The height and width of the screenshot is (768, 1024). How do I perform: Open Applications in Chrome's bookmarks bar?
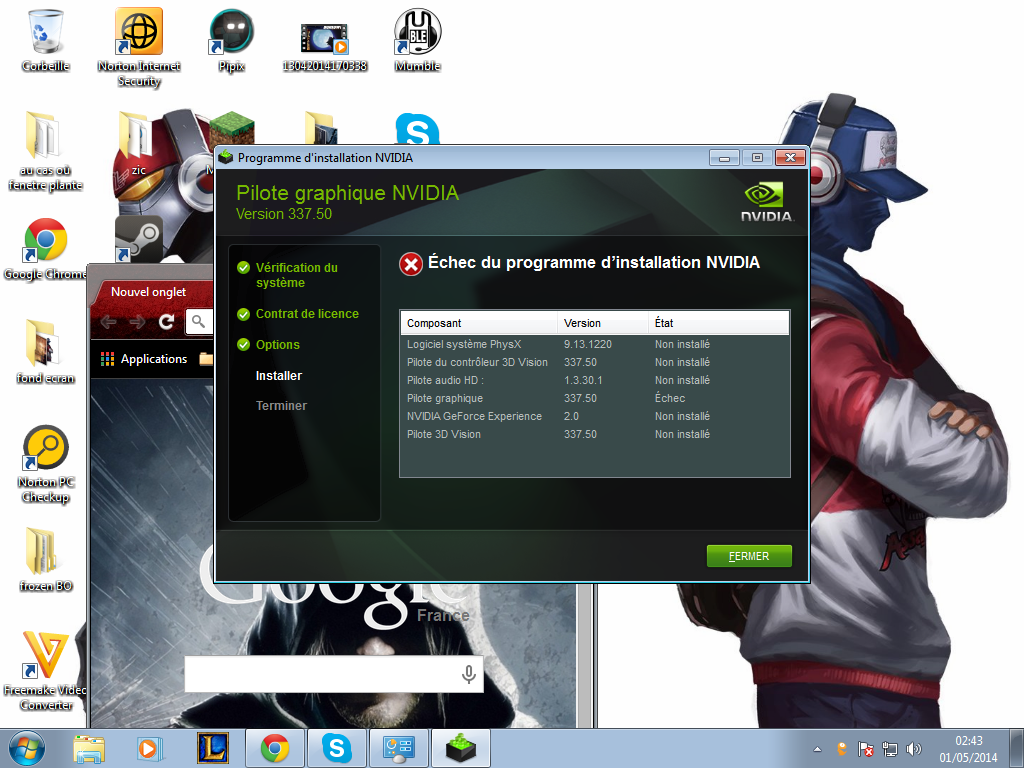click(x=144, y=359)
